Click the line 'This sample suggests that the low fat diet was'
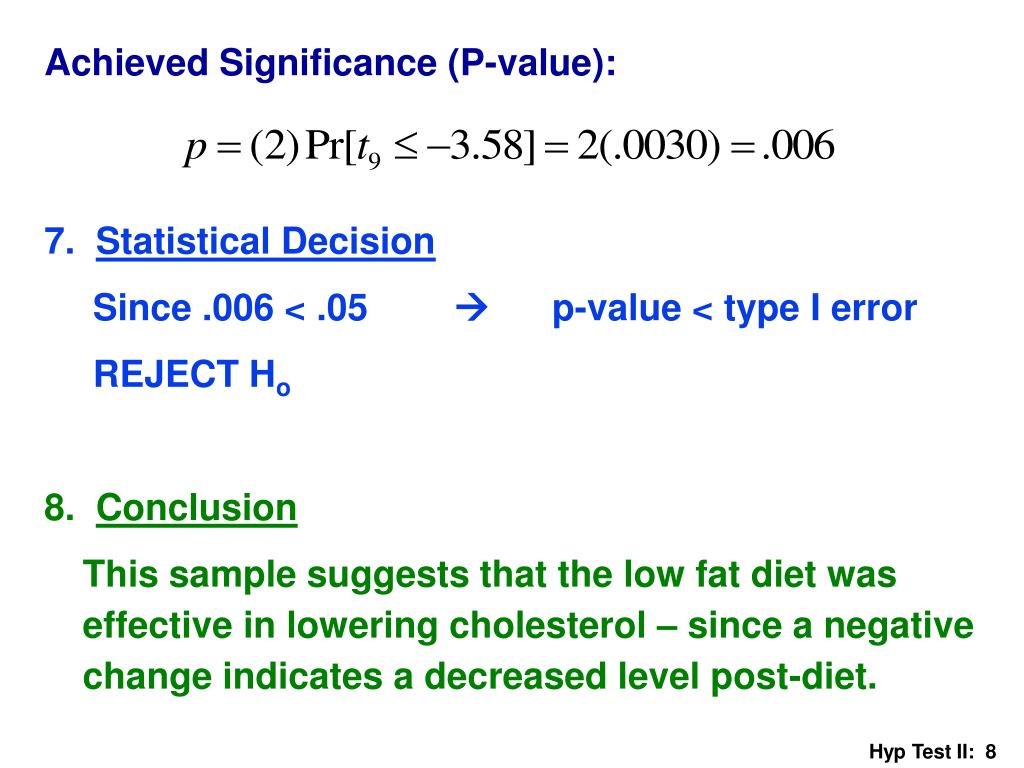Viewport: 1024px width, 768px height. pos(490,575)
